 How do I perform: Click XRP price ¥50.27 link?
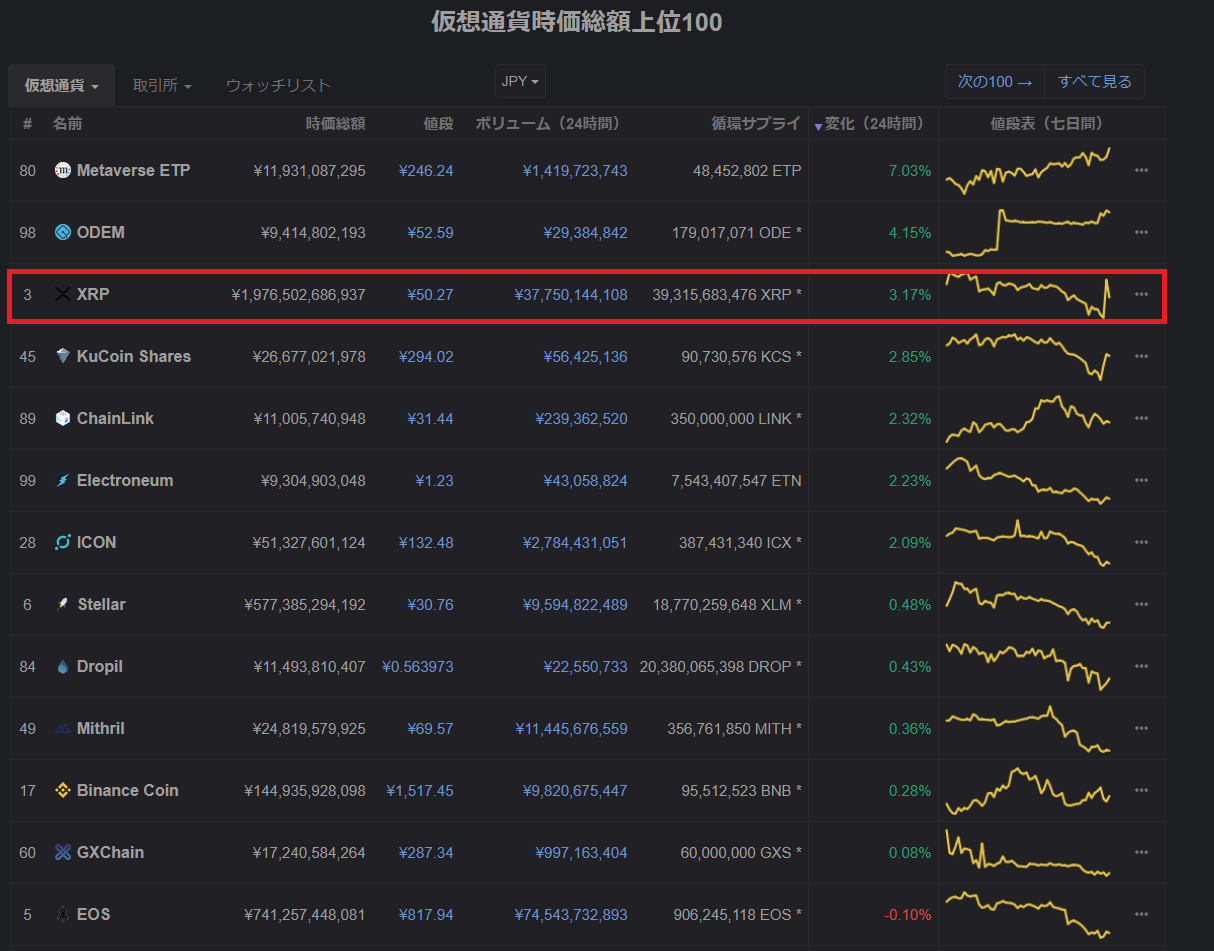430,295
